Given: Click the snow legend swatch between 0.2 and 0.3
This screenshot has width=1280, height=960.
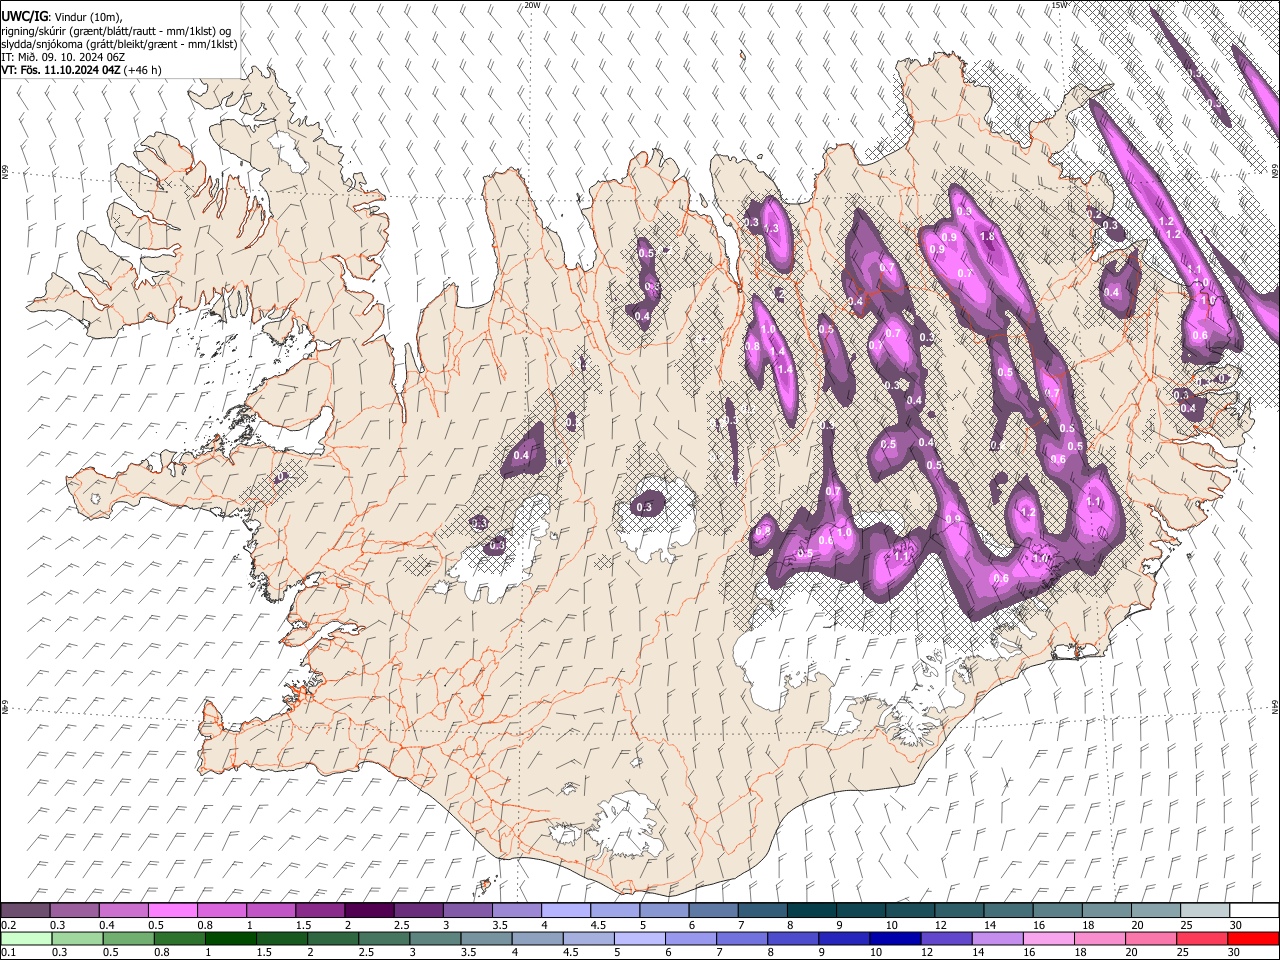Looking at the screenshot, I should pyautogui.click(x=26, y=911).
